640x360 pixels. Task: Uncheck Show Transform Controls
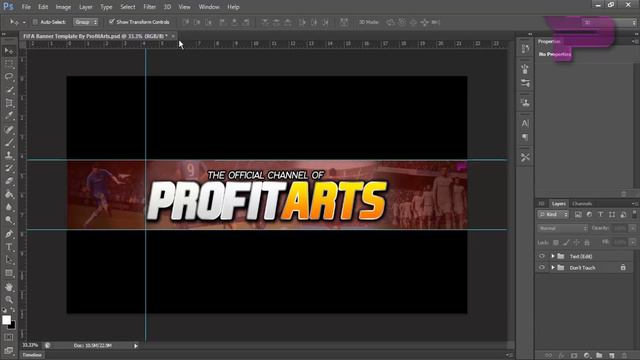coord(111,22)
